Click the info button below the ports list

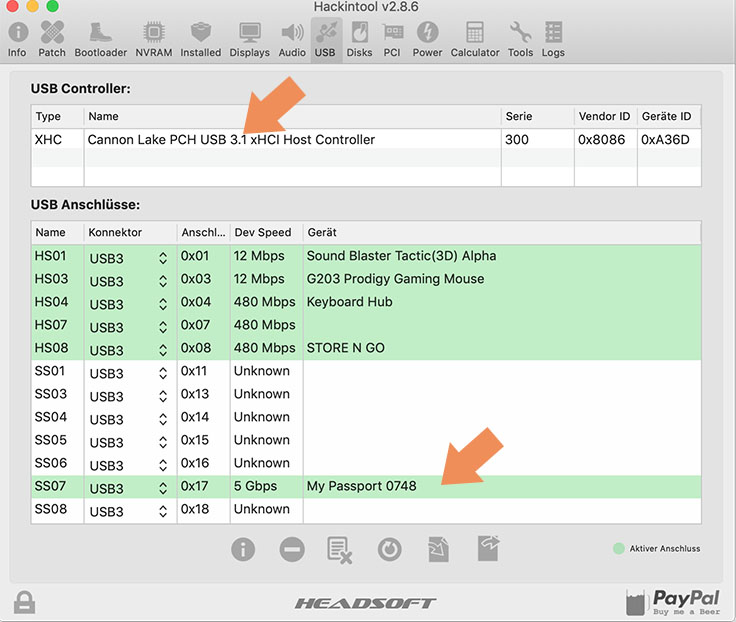pos(243,549)
